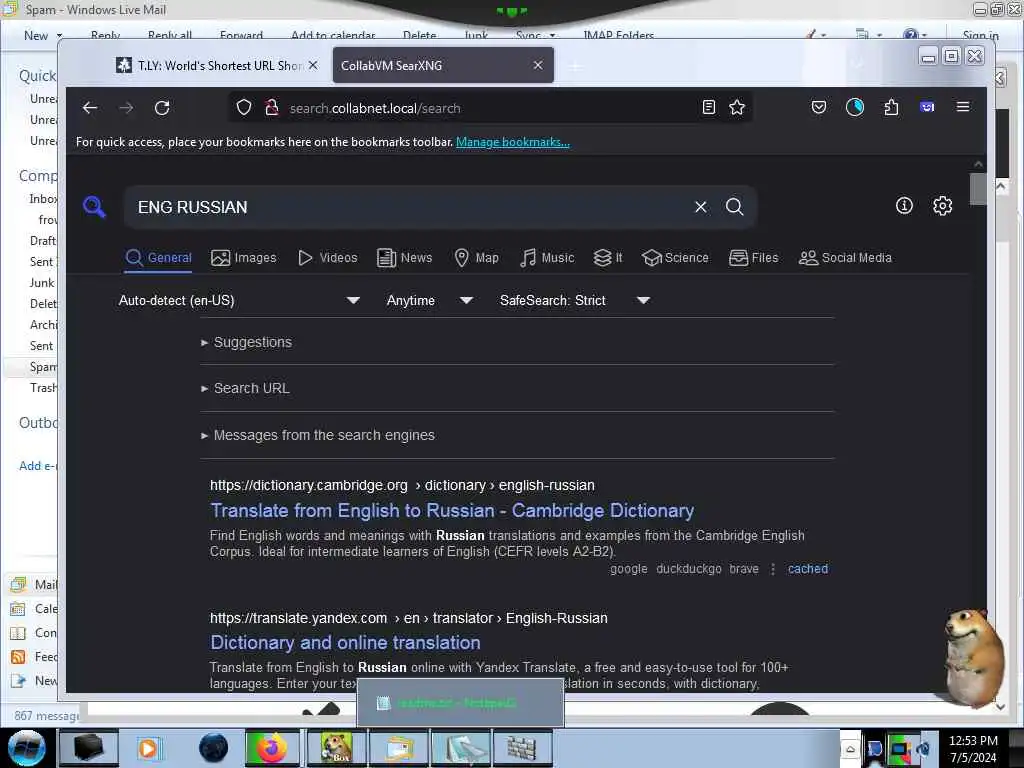Click the browser address bar URL
1024x768 pixels.
(375, 108)
